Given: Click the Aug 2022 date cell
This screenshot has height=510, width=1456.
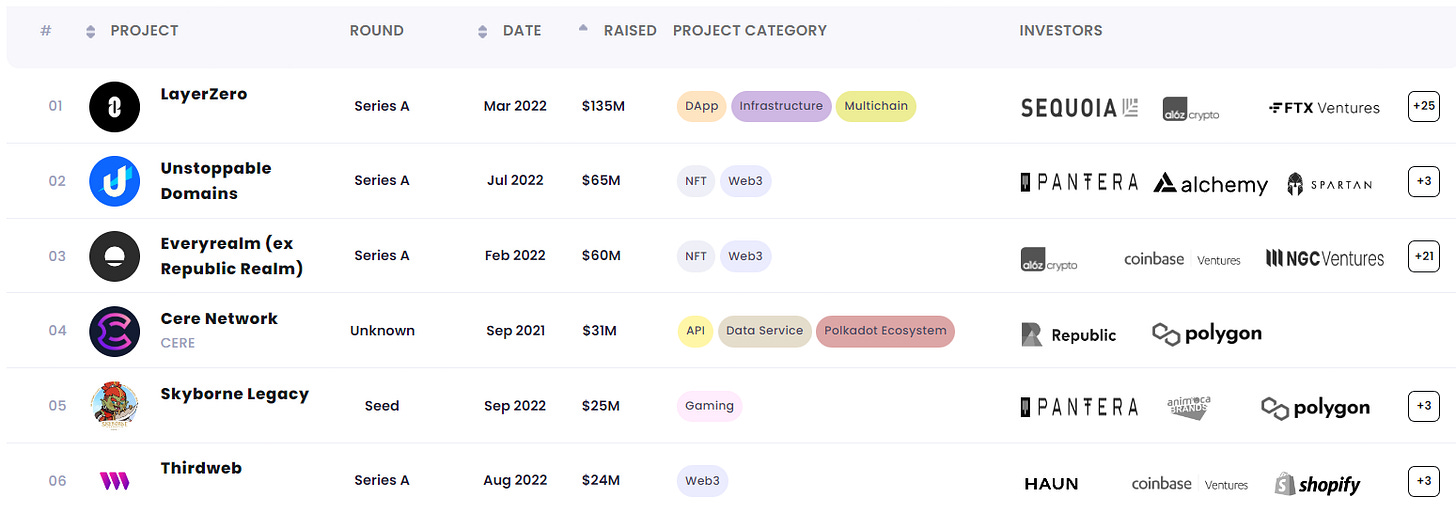Looking at the screenshot, I should click(x=515, y=481).
